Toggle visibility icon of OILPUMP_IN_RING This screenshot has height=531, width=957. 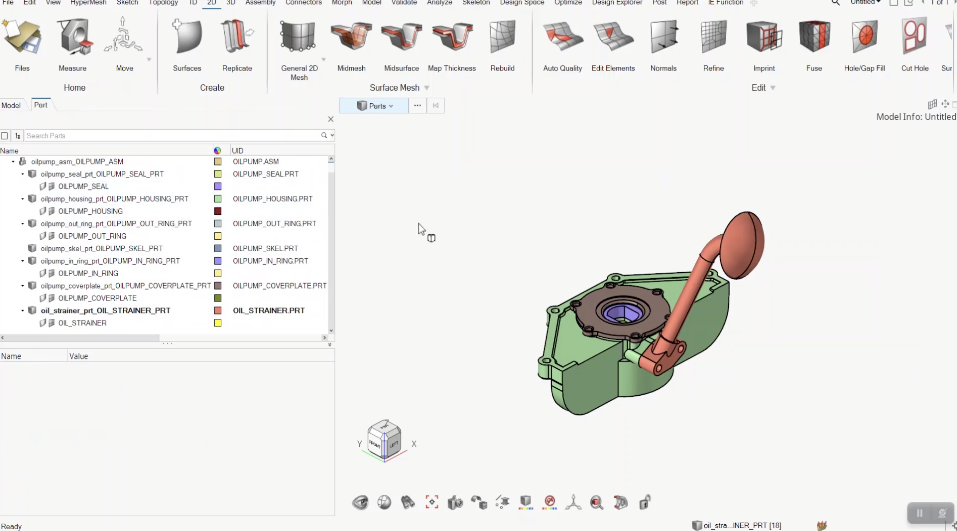[x=43, y=273]
